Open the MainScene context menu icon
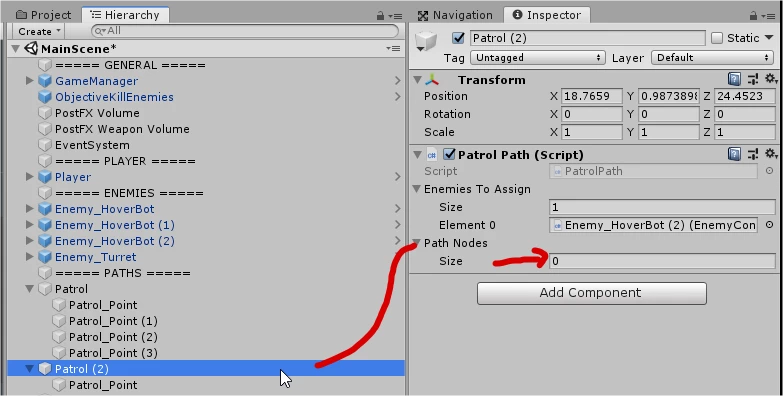Viewport: 783px width, 396px height. coord(393,48)
